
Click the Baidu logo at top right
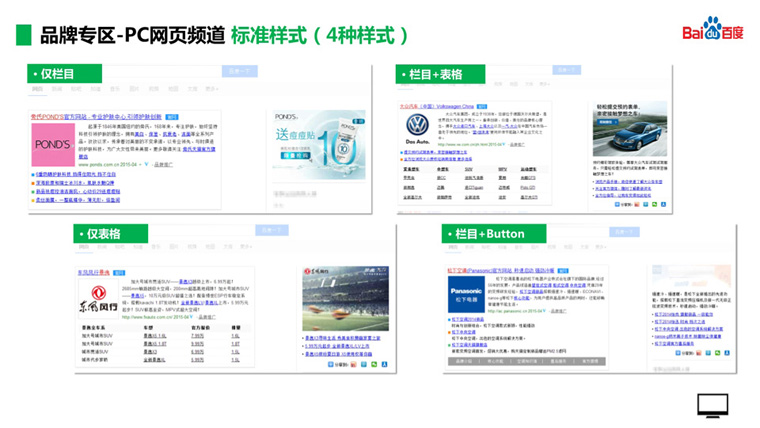[712, 29]
